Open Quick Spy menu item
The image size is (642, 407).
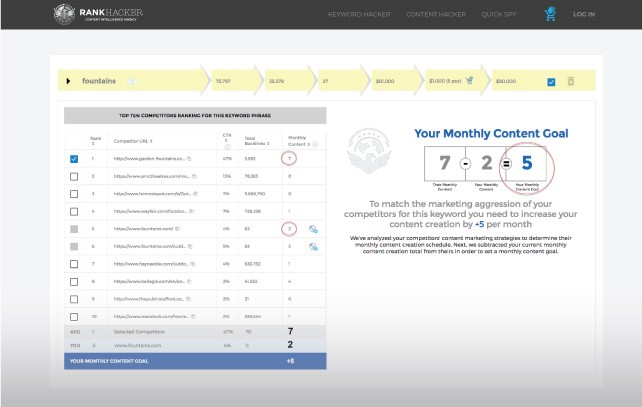click(499, 14)
